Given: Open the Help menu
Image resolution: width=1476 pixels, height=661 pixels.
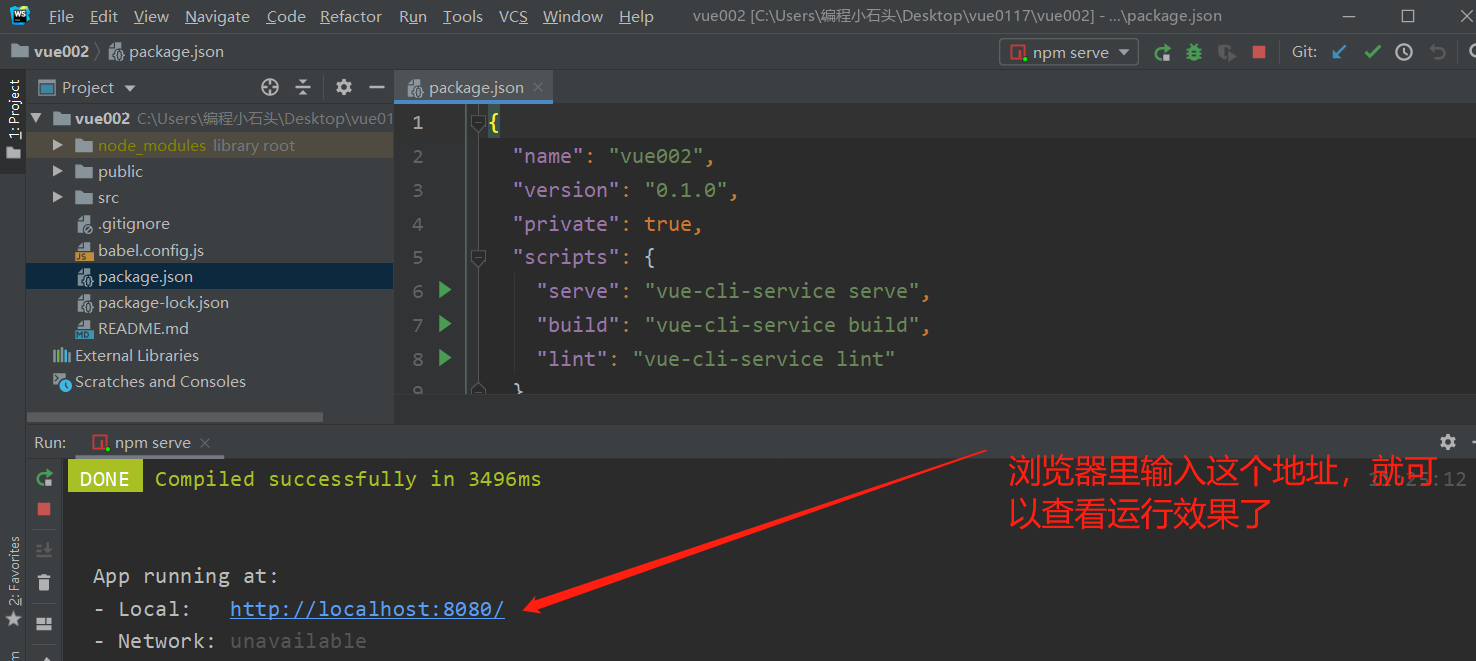Looking at the screenshot, I should pos(636,16).
